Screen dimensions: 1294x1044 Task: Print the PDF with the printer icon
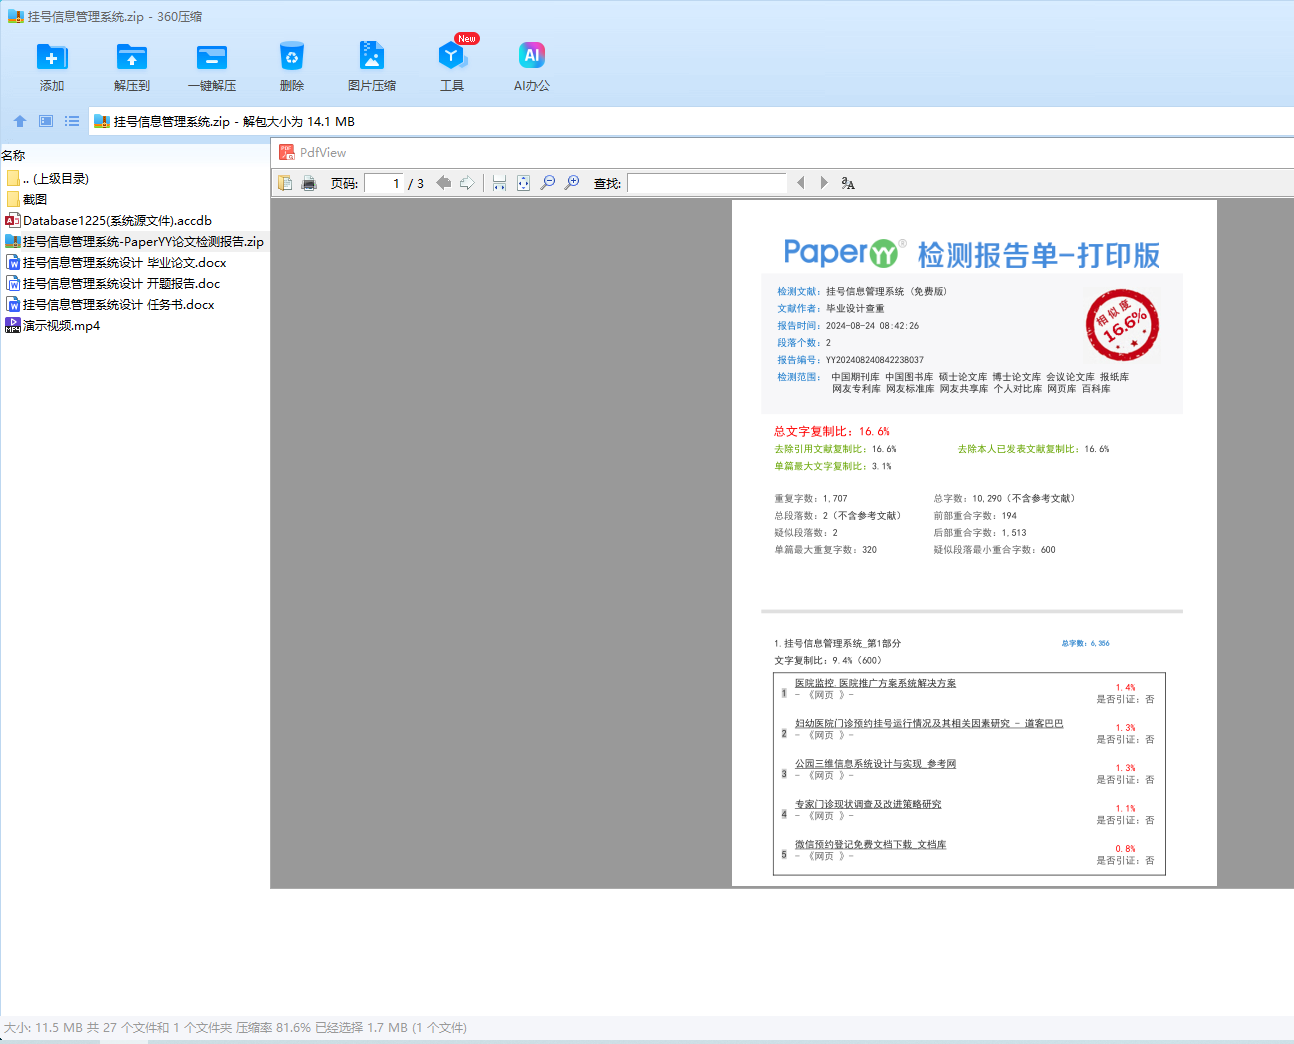[309, 183]
